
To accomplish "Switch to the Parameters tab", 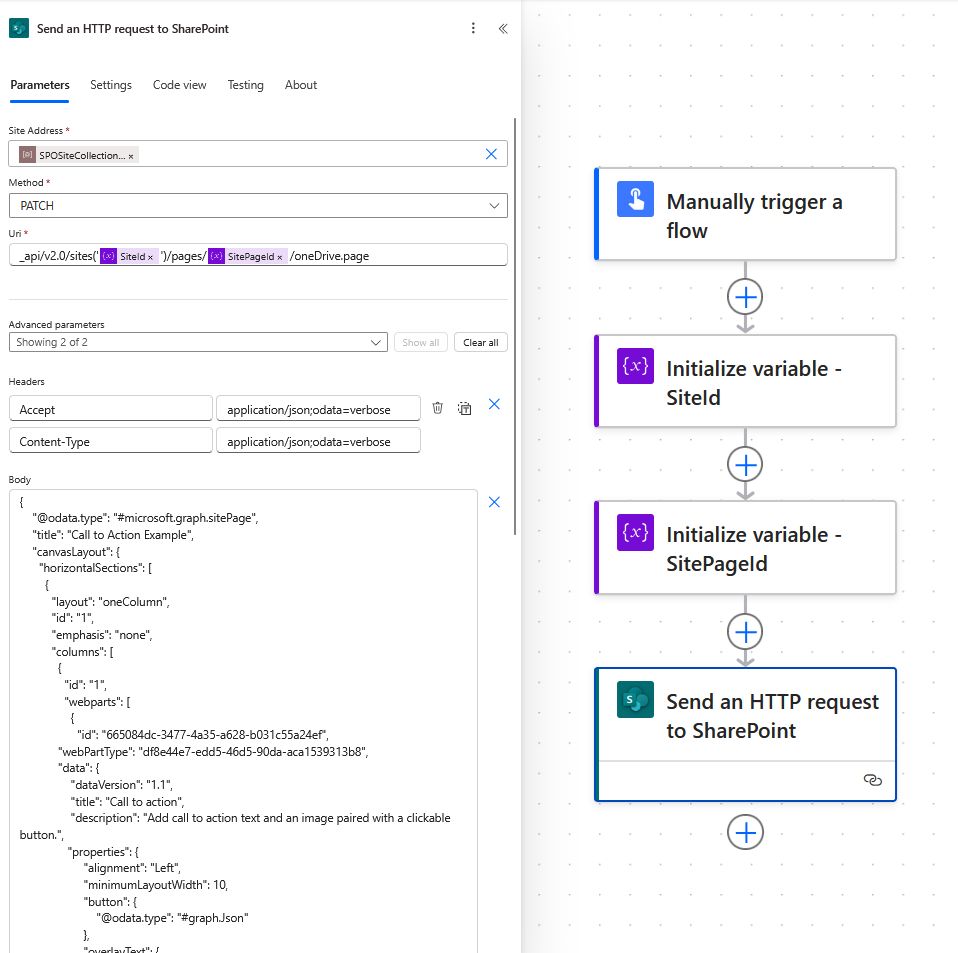I will click(x=40, y=85).
